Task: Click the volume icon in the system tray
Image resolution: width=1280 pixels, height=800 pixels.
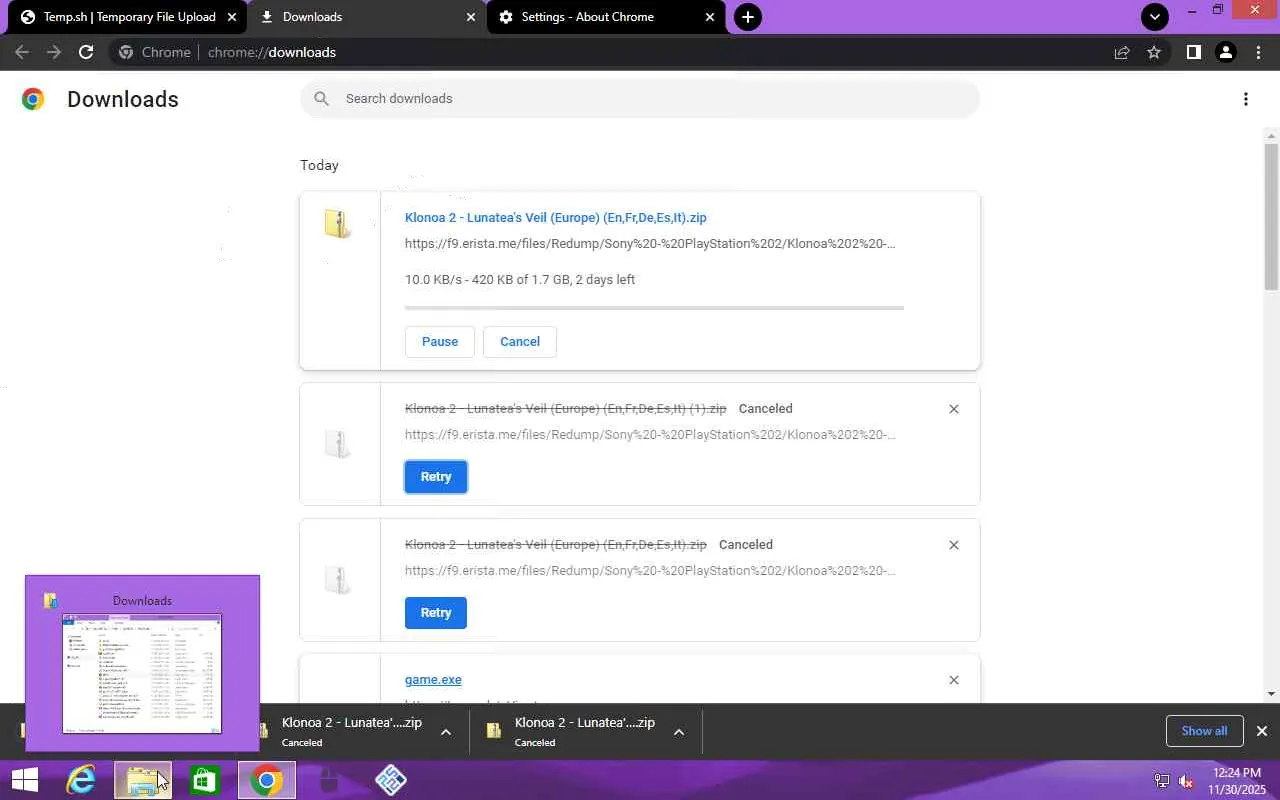Action: (1186, 781)
